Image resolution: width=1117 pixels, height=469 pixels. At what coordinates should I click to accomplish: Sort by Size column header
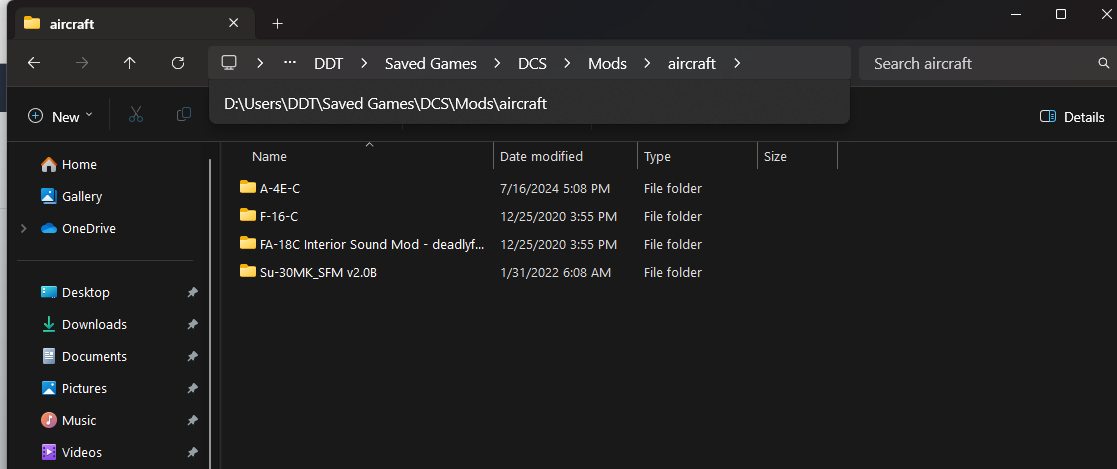[775, 157]
